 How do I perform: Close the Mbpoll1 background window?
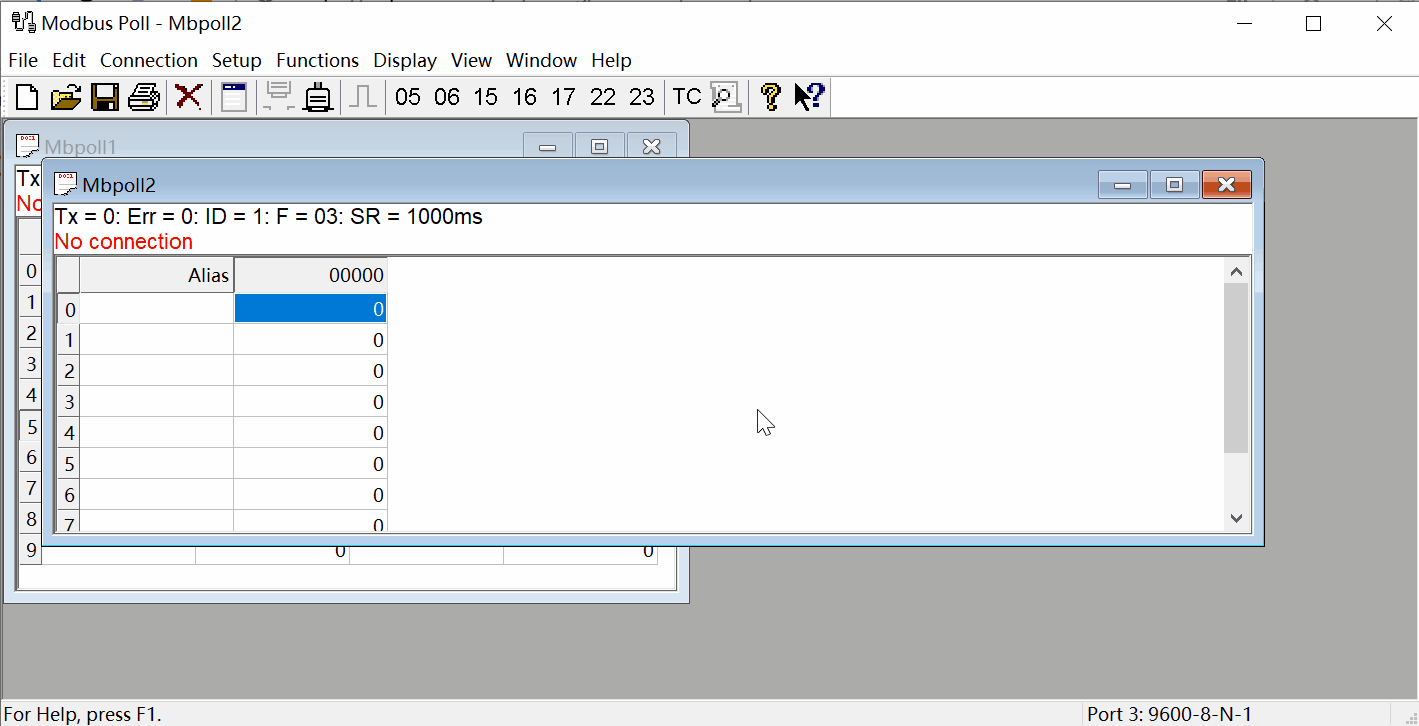point(652,147)
